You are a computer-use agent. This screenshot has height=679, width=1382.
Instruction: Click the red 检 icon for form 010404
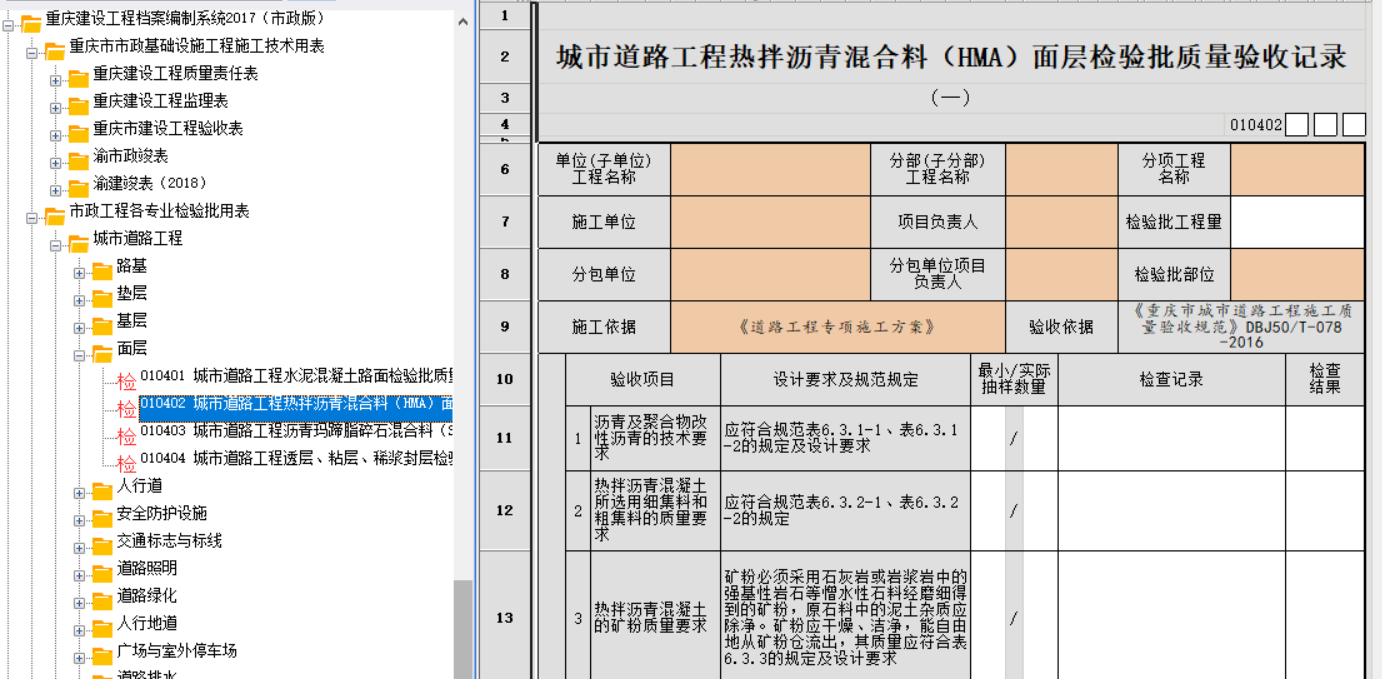click(126, 464)
